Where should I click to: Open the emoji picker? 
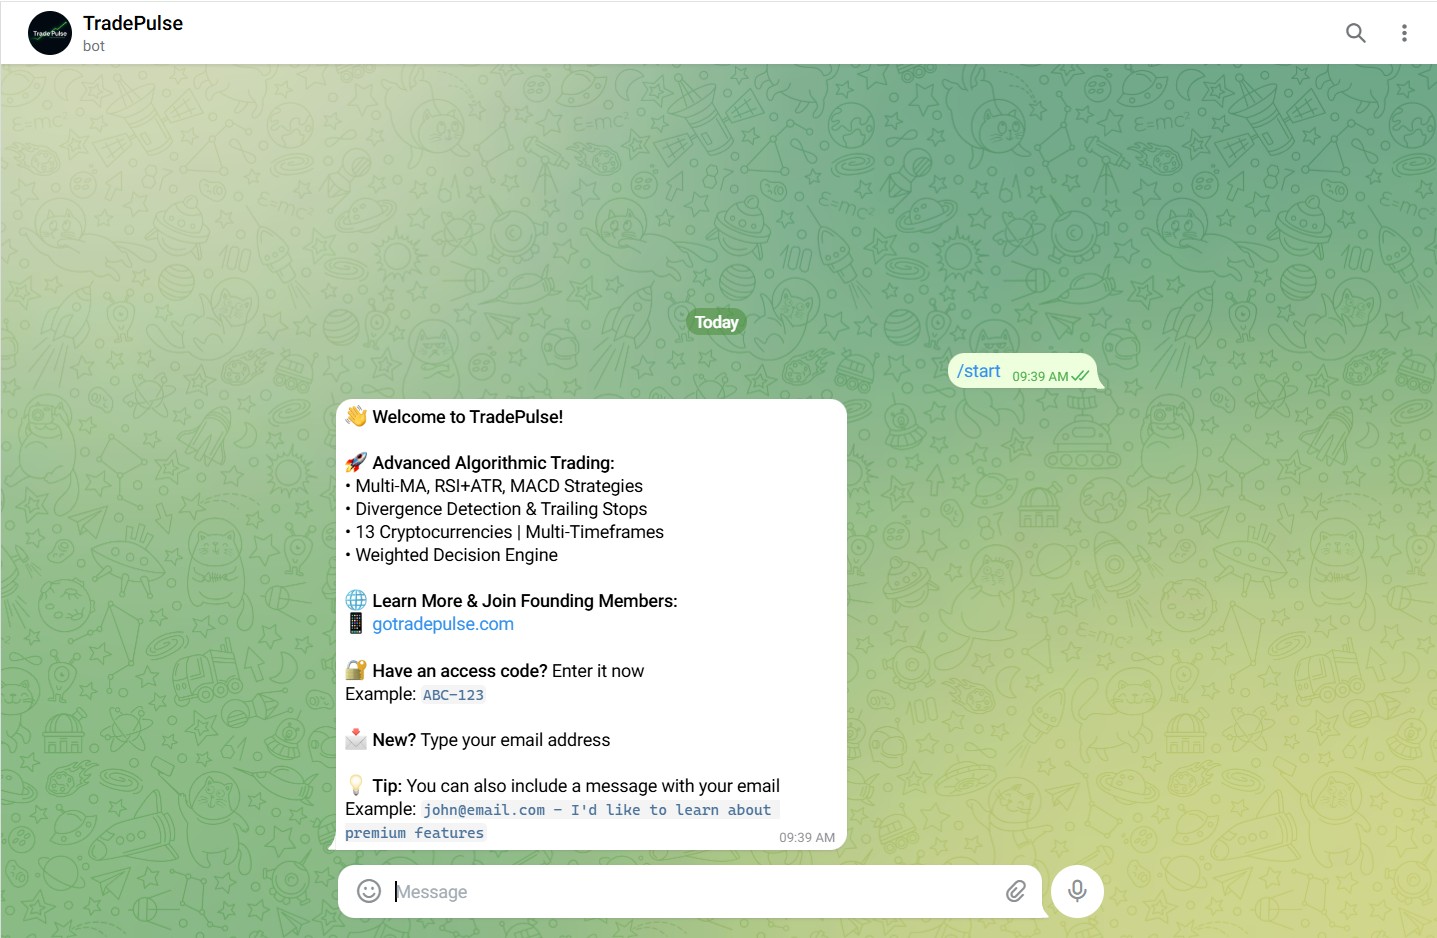tap(369, 891)
